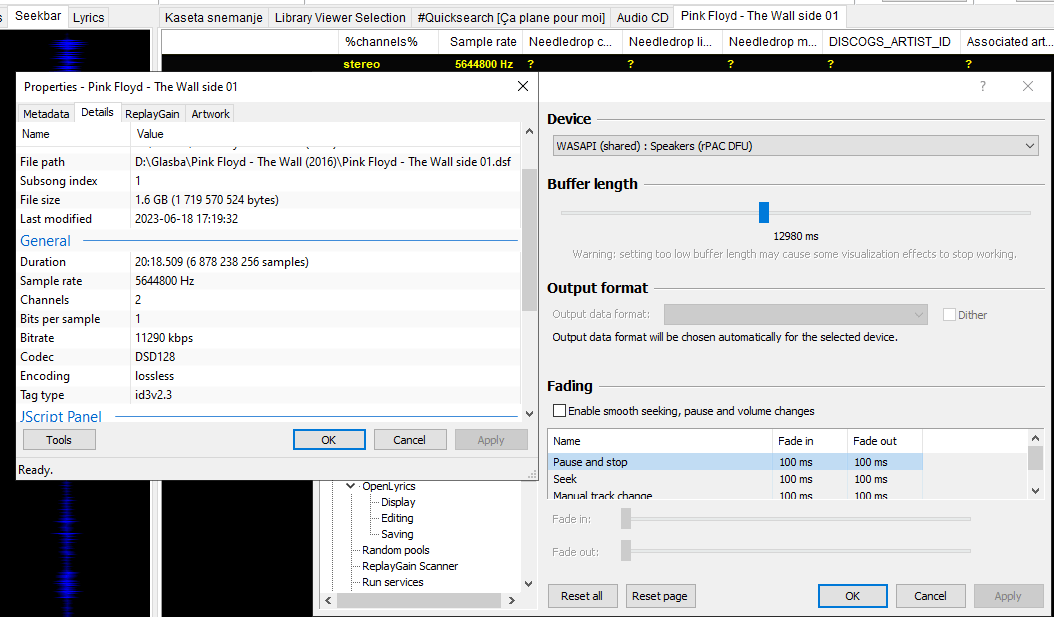Open the Audio CD playlist tab
1054x617 pixels.
[x=643, y=17]
